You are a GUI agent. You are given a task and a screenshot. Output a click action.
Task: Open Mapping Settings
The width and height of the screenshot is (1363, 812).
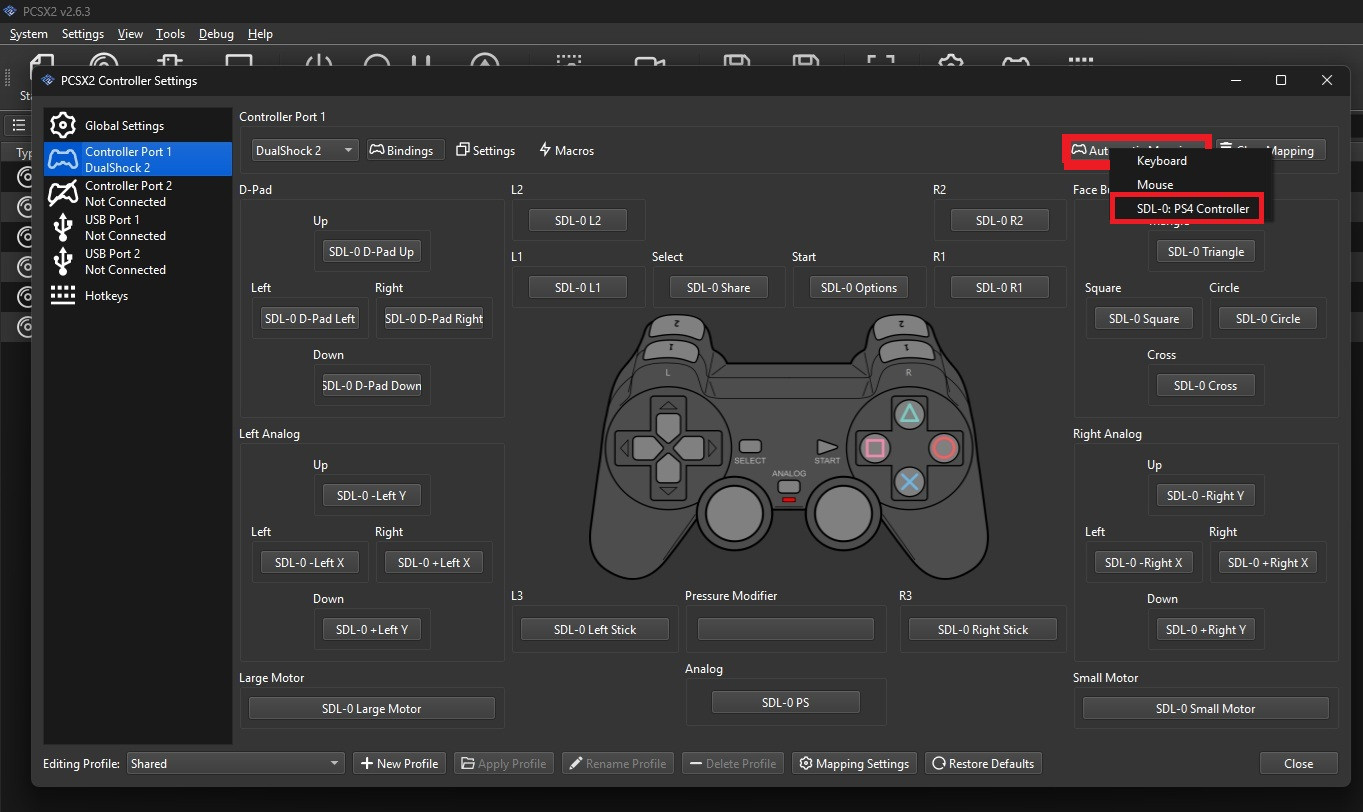coord(854,763)
